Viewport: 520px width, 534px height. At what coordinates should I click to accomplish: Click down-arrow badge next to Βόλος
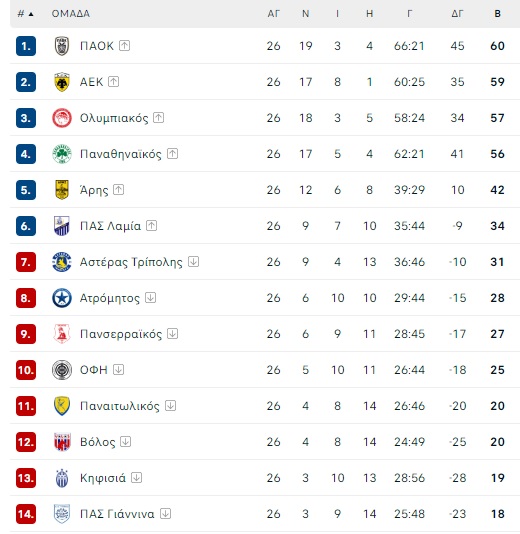click(x=126, y=442)
